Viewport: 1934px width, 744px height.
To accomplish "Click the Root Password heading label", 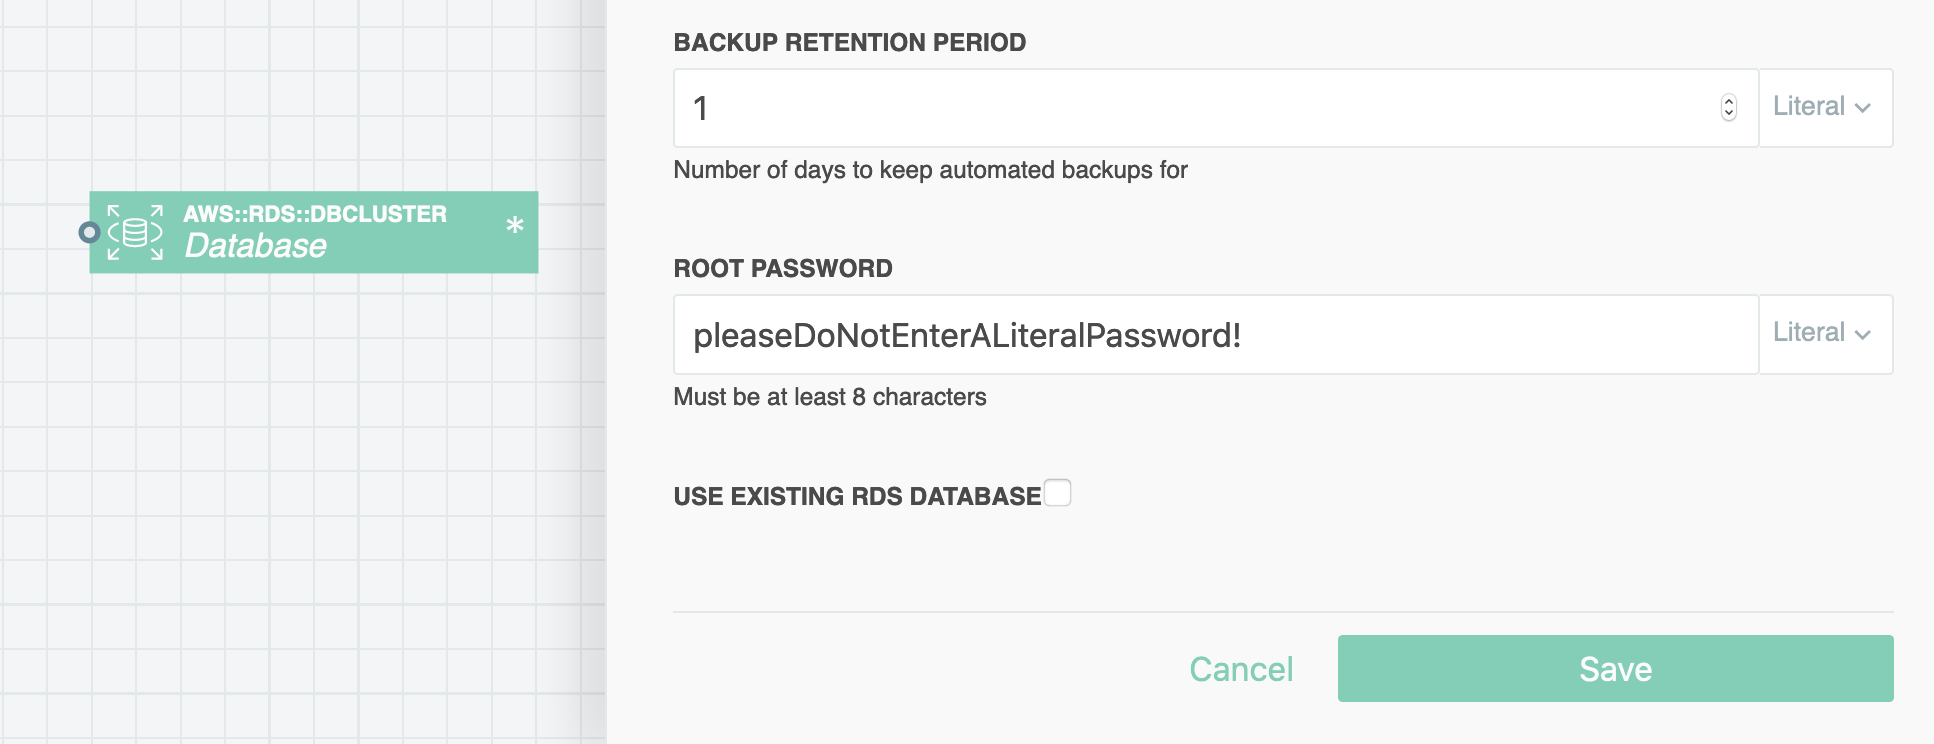I will point(783,268).
